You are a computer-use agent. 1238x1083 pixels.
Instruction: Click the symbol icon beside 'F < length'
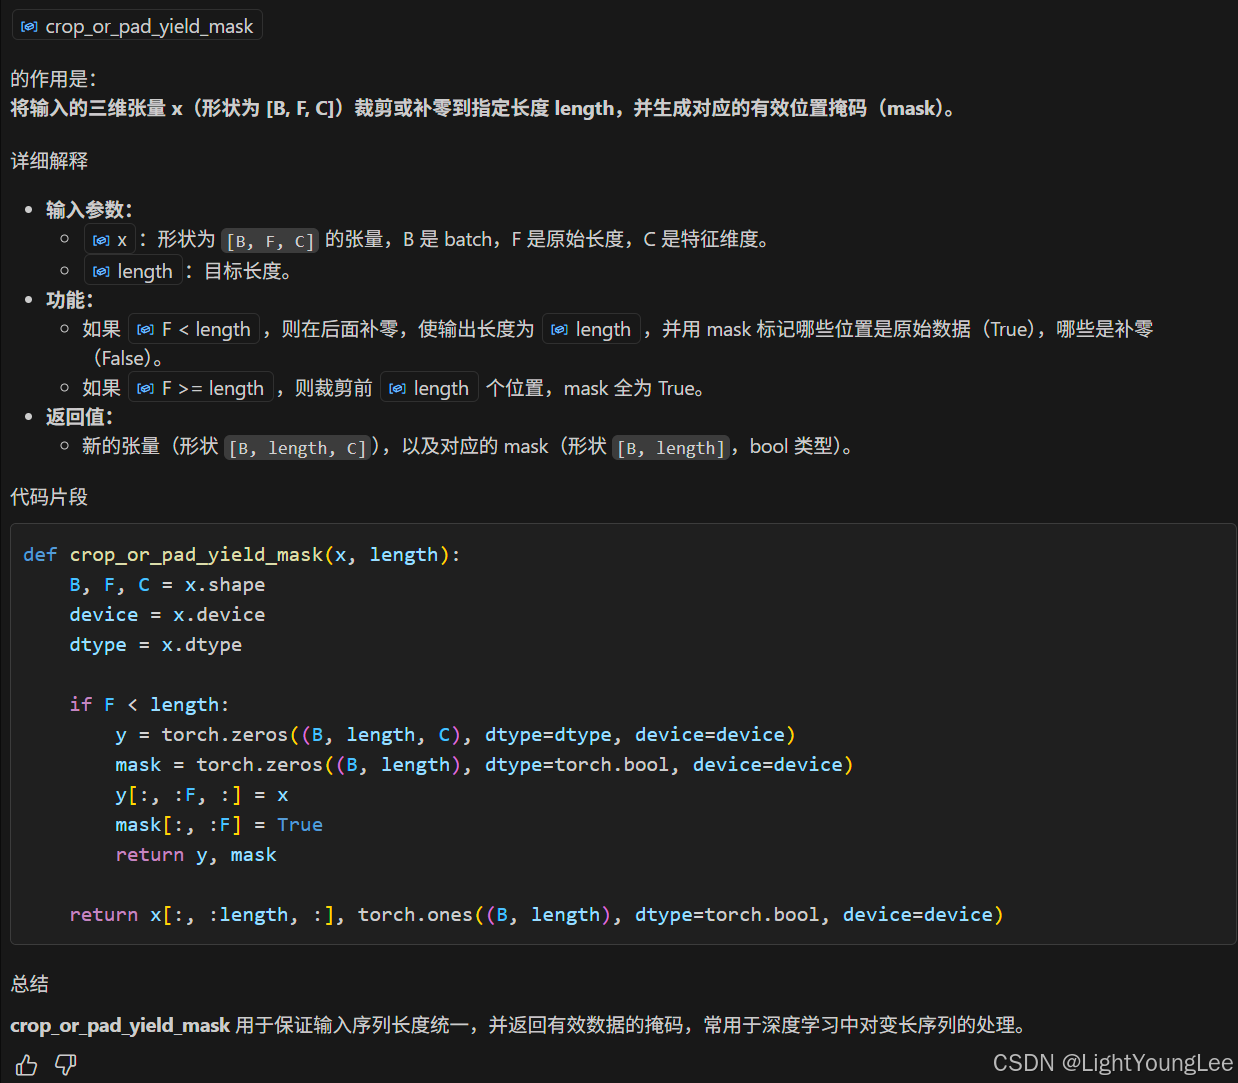(x=145, y=330)
